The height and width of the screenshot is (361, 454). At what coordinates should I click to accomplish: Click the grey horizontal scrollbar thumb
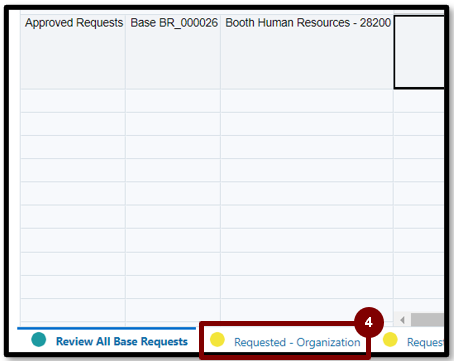427,320
